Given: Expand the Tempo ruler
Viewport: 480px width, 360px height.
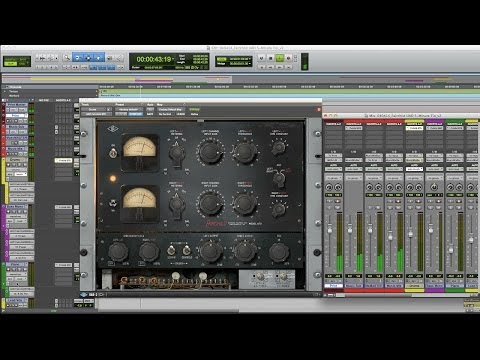Looking at the screenshot, I should click(5, 91).
